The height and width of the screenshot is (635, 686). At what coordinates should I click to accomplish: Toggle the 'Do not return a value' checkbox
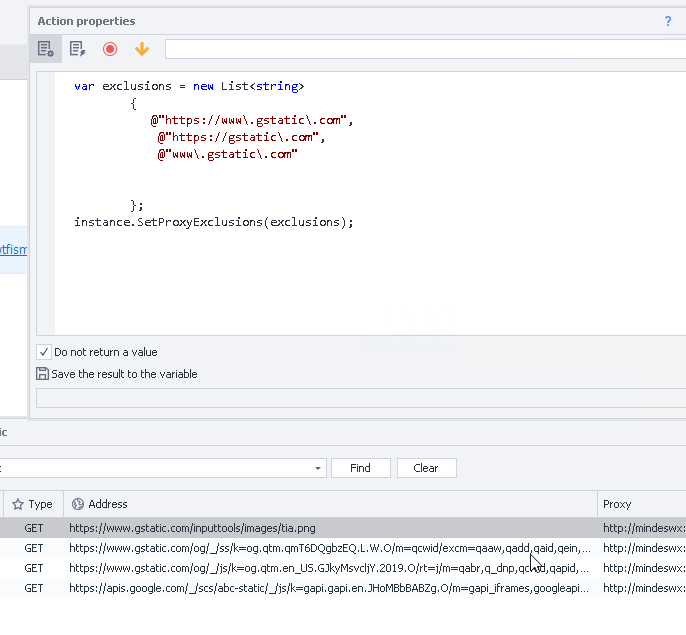coord(44,352)
